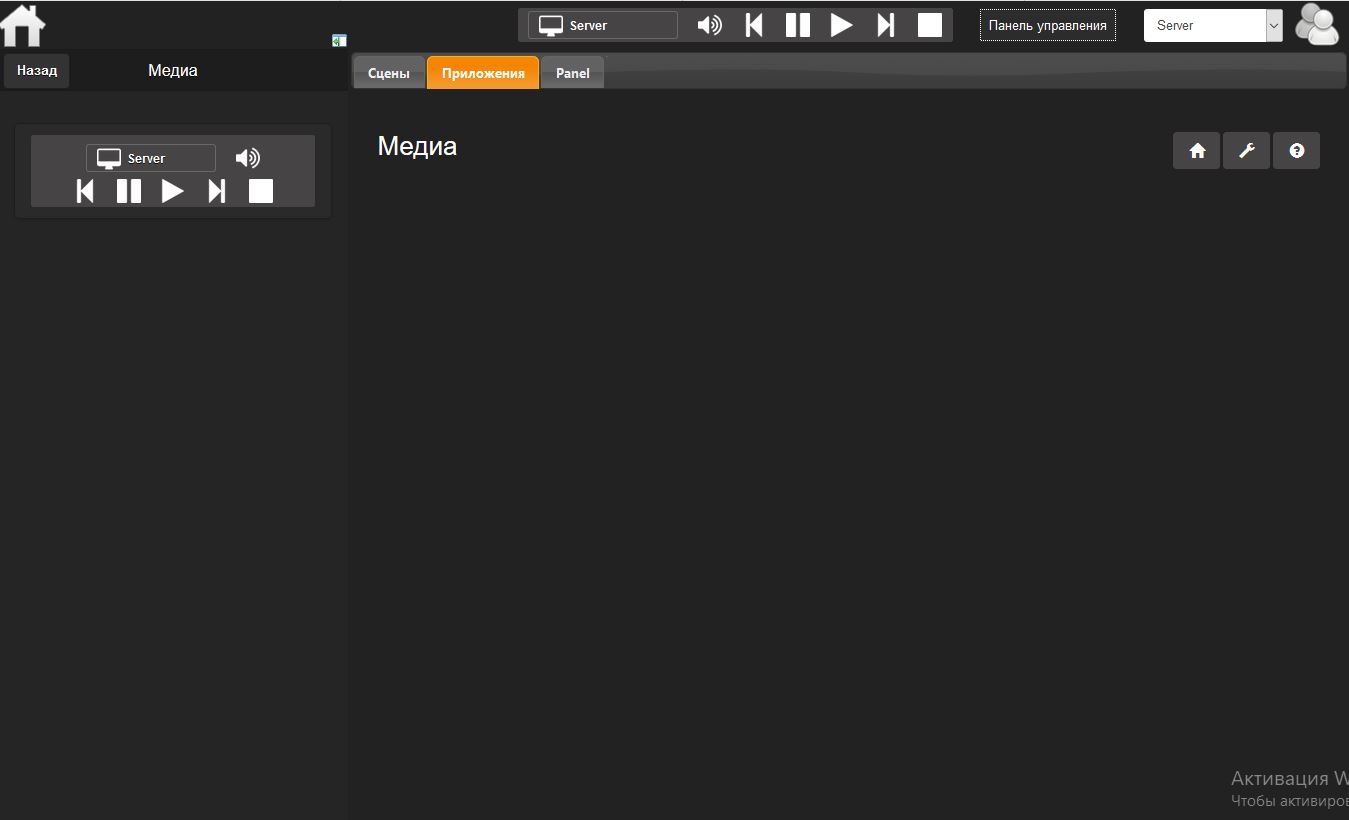Click the volume speaker icon in top bar
The width and height of the screenshot is (1349, 820).
coord(709,25)
